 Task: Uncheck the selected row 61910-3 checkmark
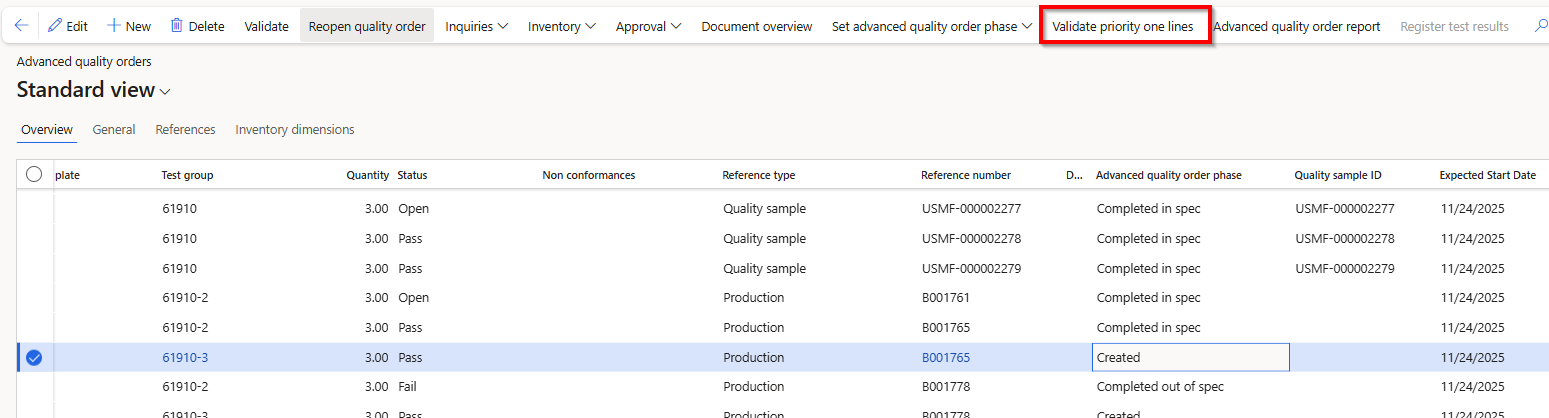tap(34, 358)
